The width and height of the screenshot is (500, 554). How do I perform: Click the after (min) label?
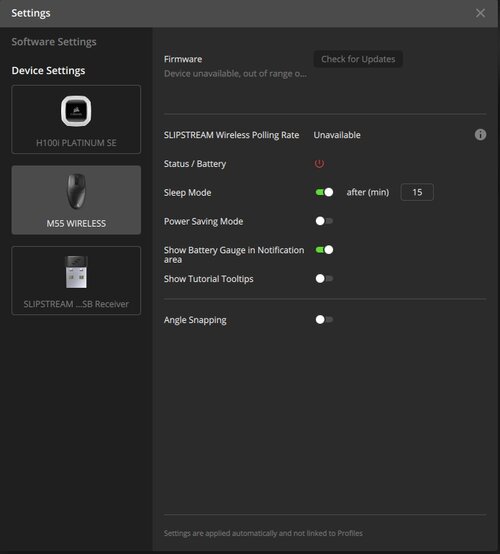click(368, 192)
